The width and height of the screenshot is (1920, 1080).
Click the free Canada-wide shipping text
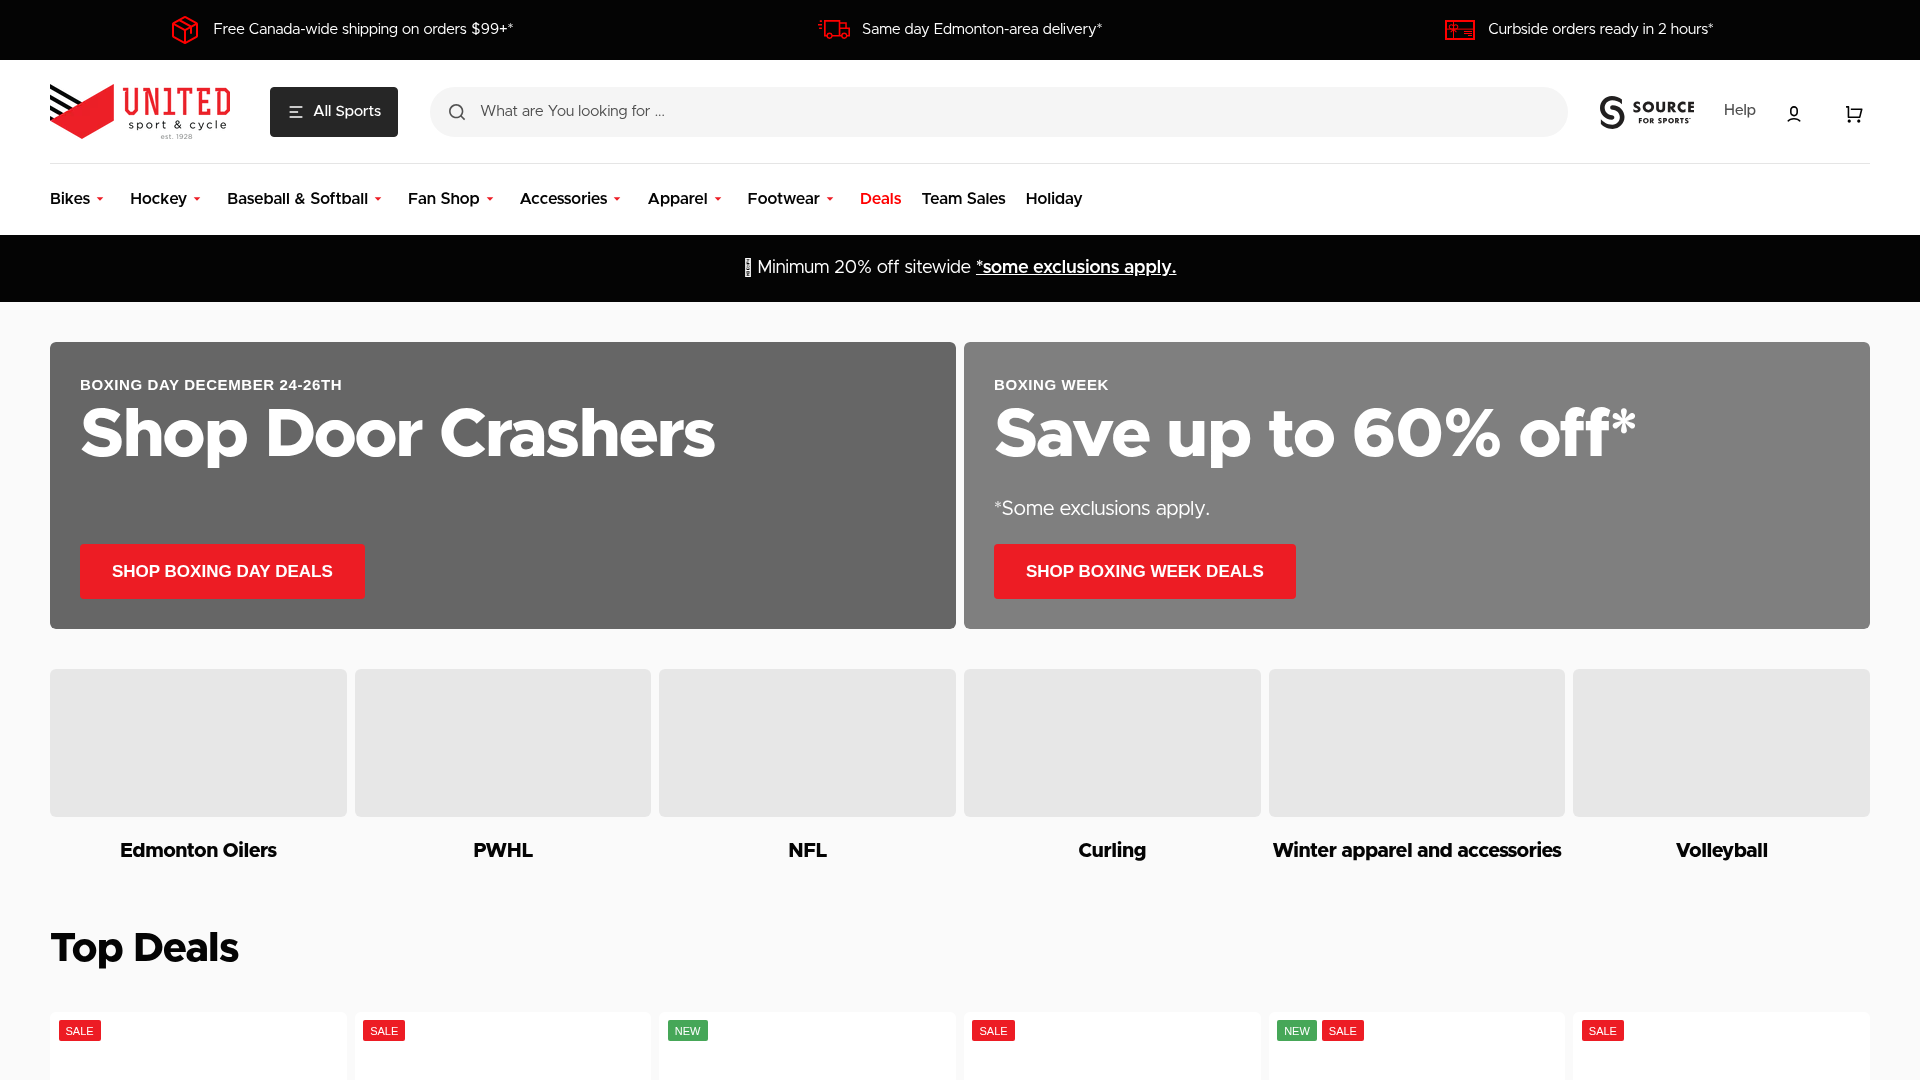(363, 29)
